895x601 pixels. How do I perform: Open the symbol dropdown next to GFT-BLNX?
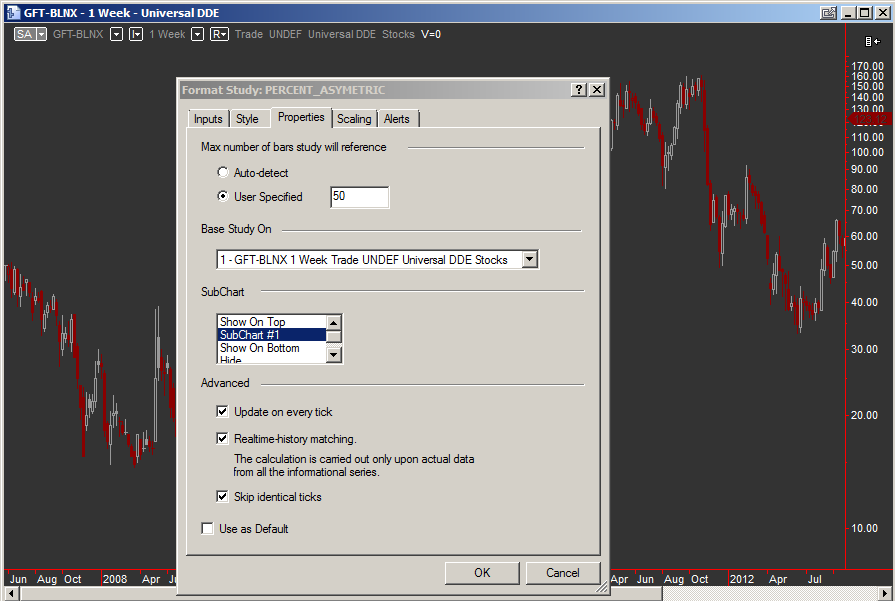(116, 34)
